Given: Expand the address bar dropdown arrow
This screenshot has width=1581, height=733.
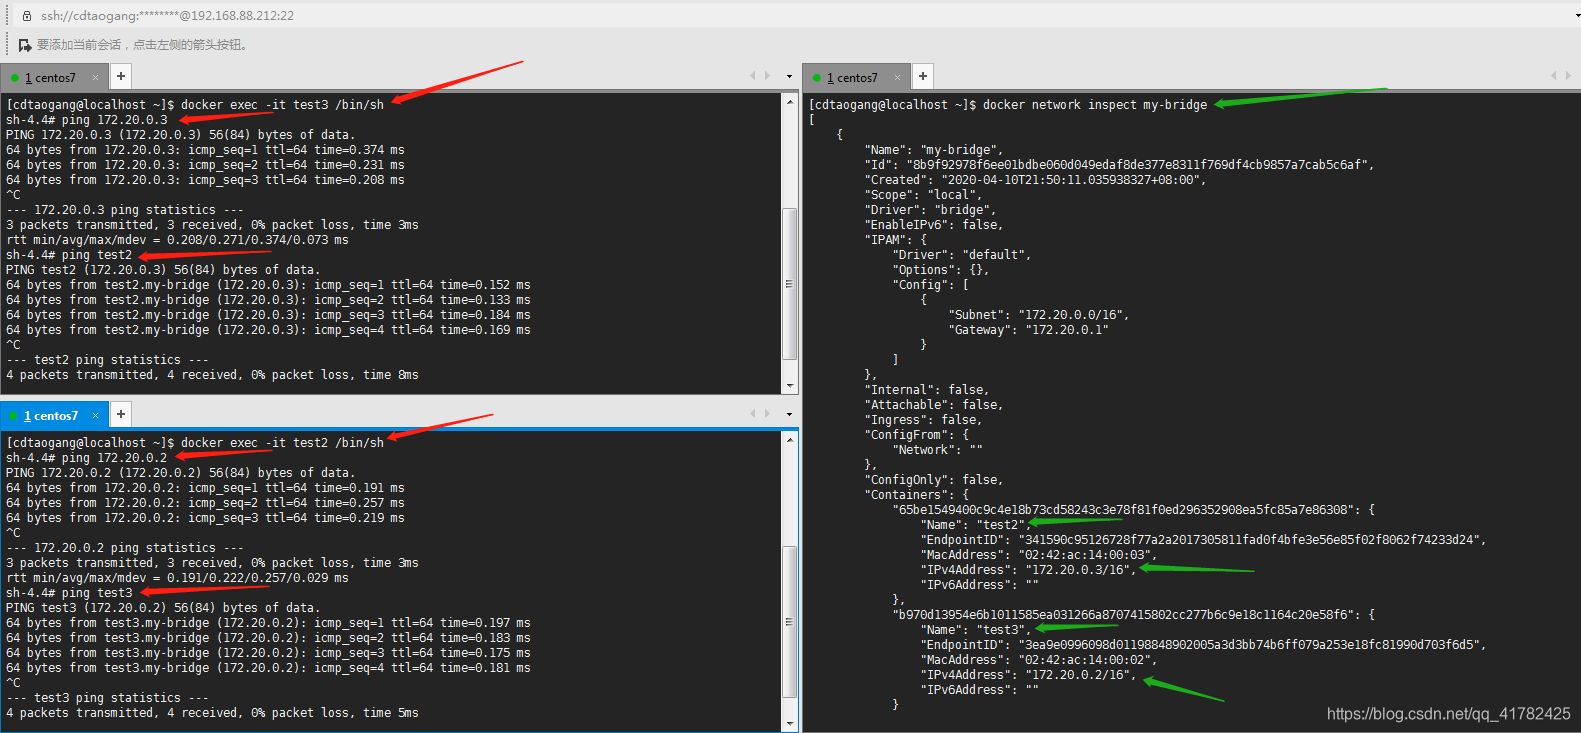Looking at the screenshot, I should 1577,16.
